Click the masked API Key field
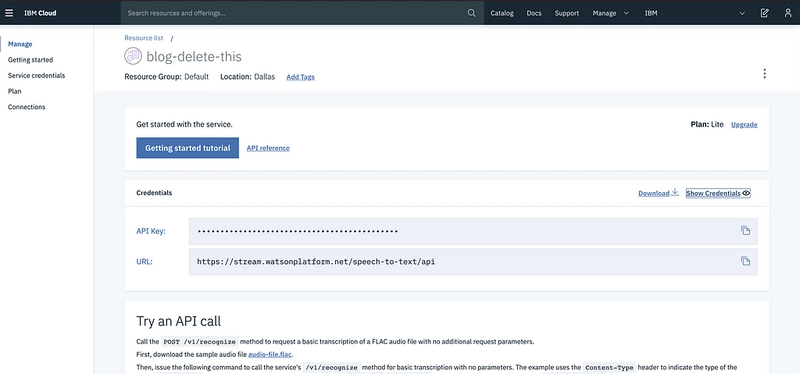This screenshot has height=374, width=800. [x=473, y=231]
